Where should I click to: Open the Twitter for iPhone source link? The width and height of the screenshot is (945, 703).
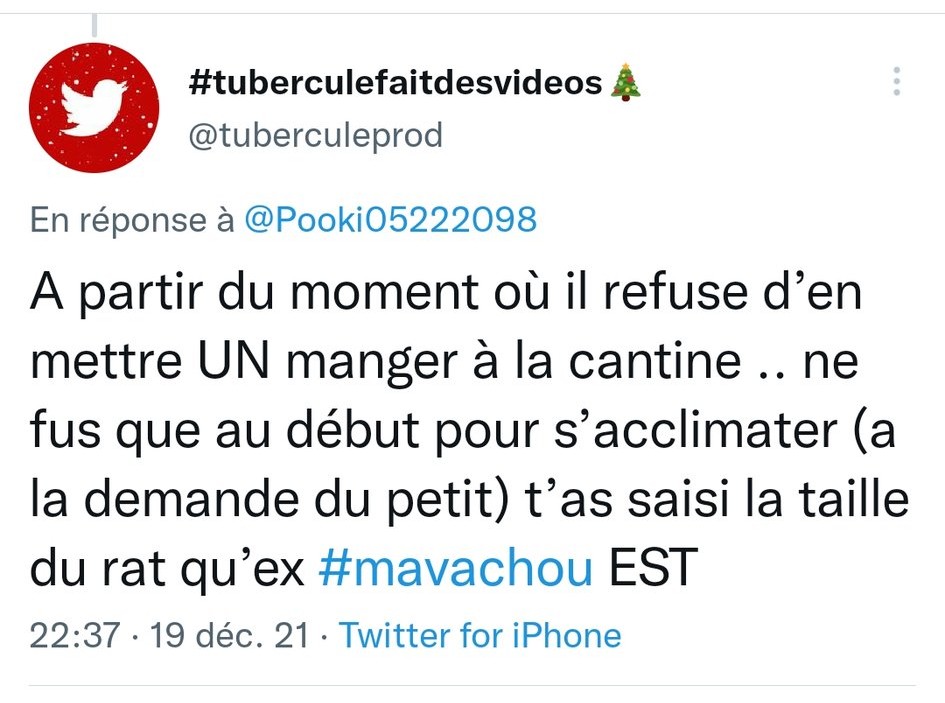point(480,635)
